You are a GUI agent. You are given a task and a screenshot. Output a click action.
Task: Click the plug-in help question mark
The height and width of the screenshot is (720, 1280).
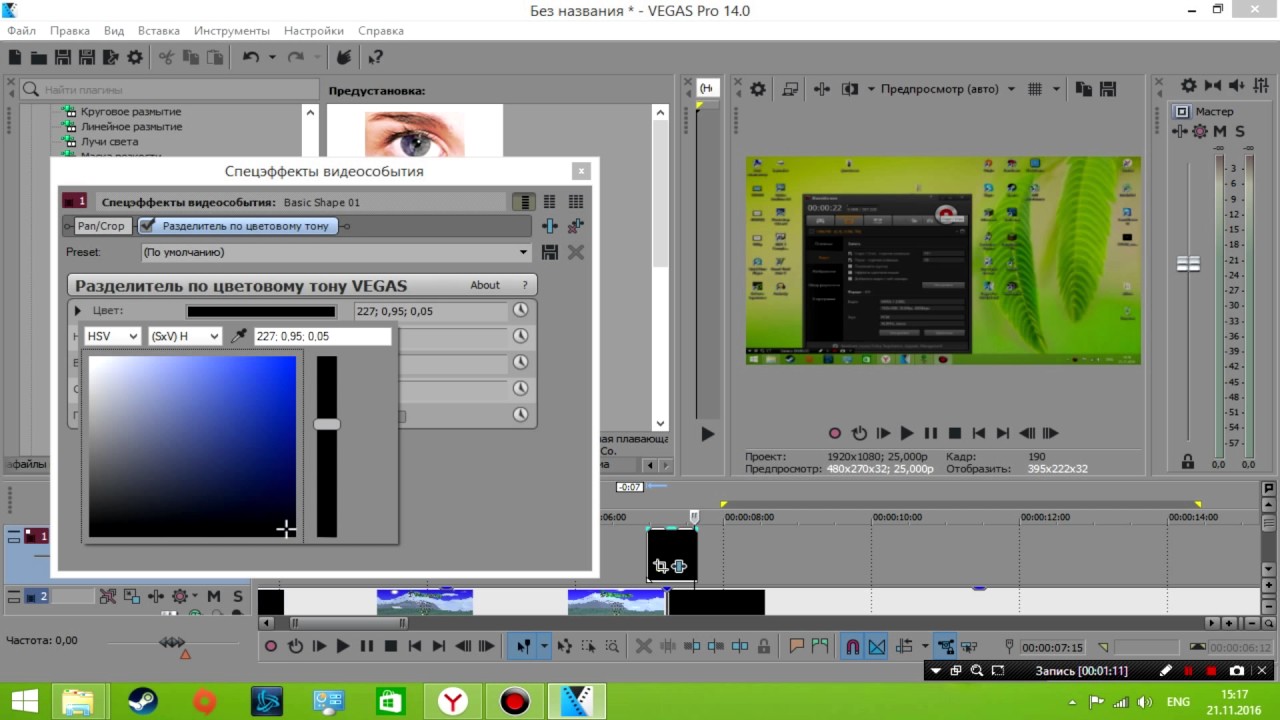(x=524, y=285)
